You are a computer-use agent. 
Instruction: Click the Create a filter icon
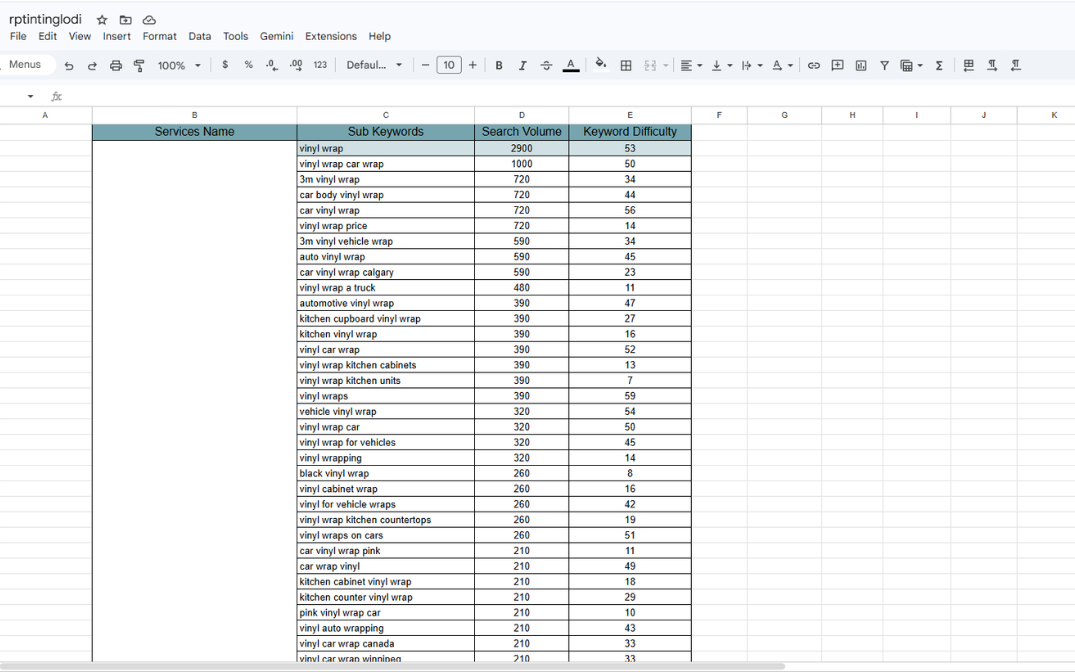pyautogui.click(x=884, y=66)
